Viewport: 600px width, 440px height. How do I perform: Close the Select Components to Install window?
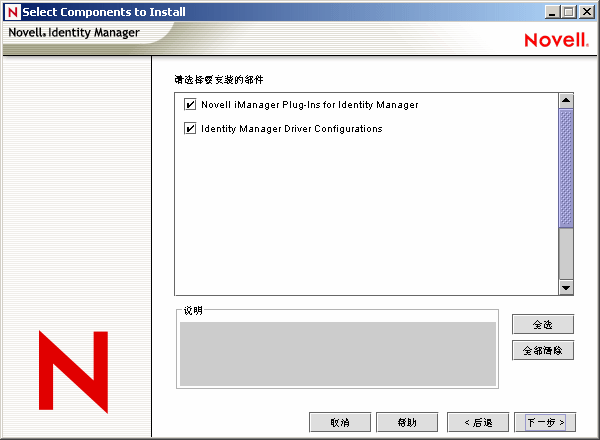click(x=587, y=12)
